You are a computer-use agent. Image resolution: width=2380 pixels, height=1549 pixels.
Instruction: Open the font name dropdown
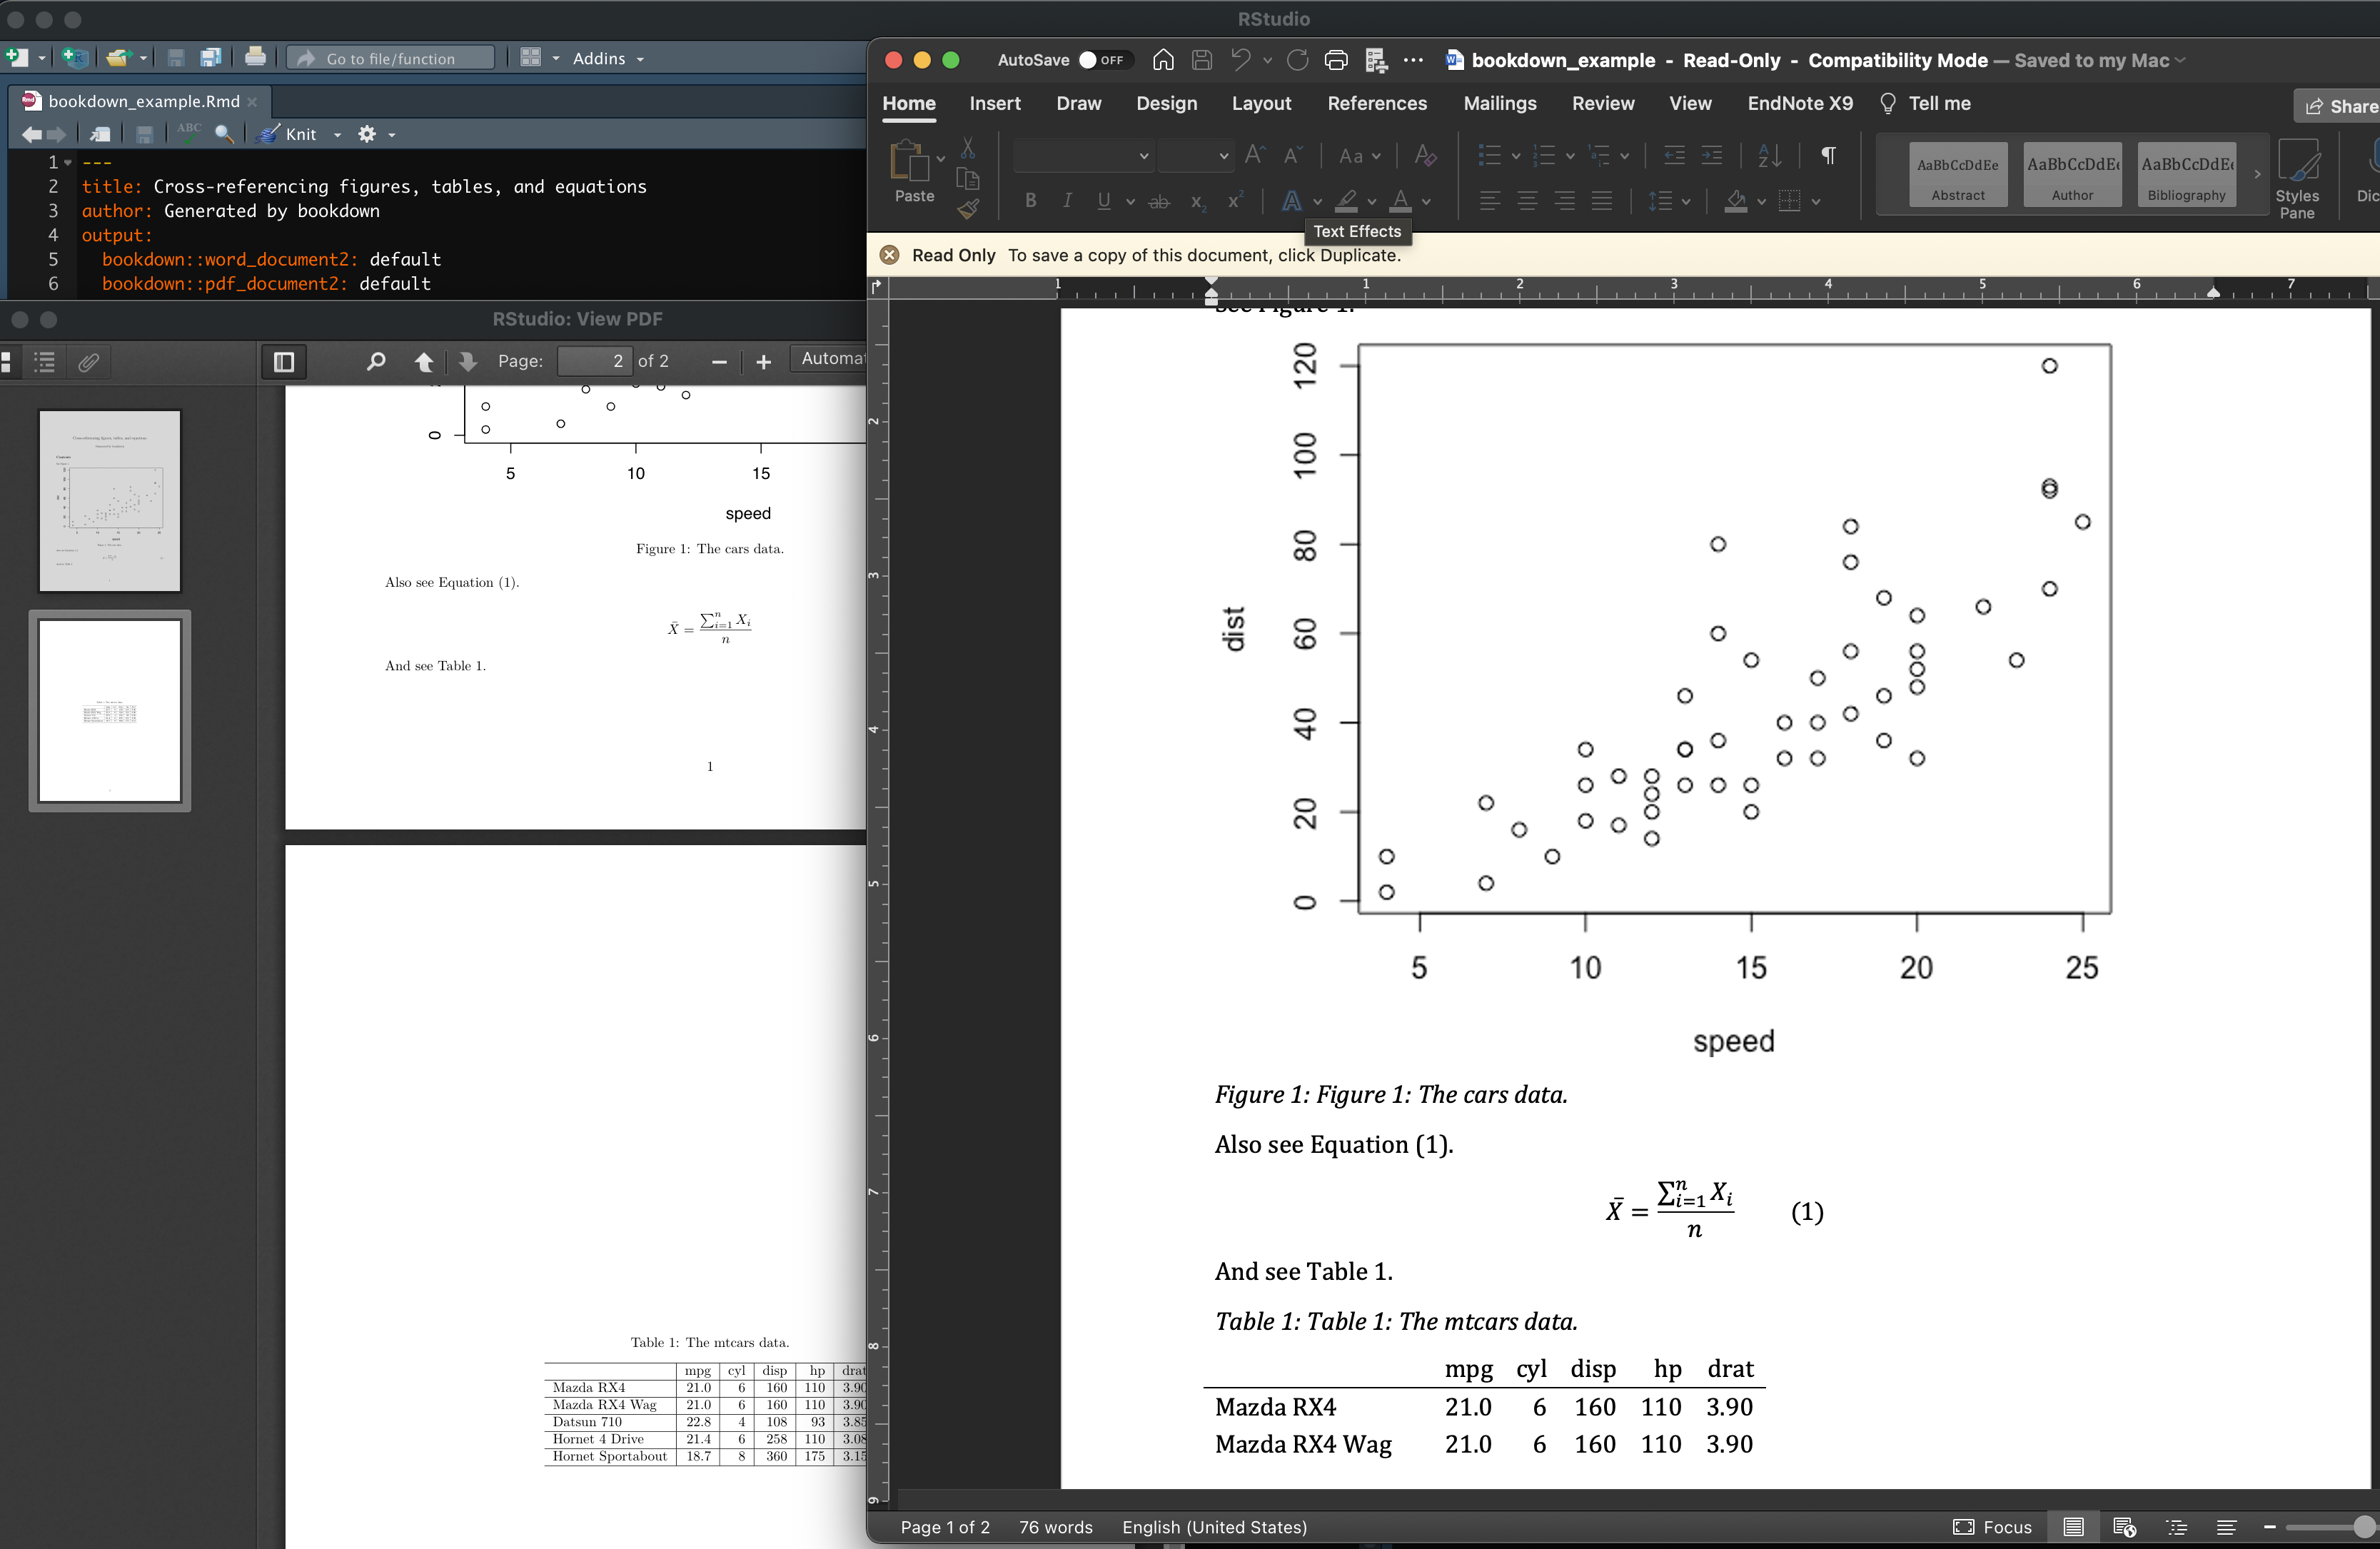tap(1083, 156)
